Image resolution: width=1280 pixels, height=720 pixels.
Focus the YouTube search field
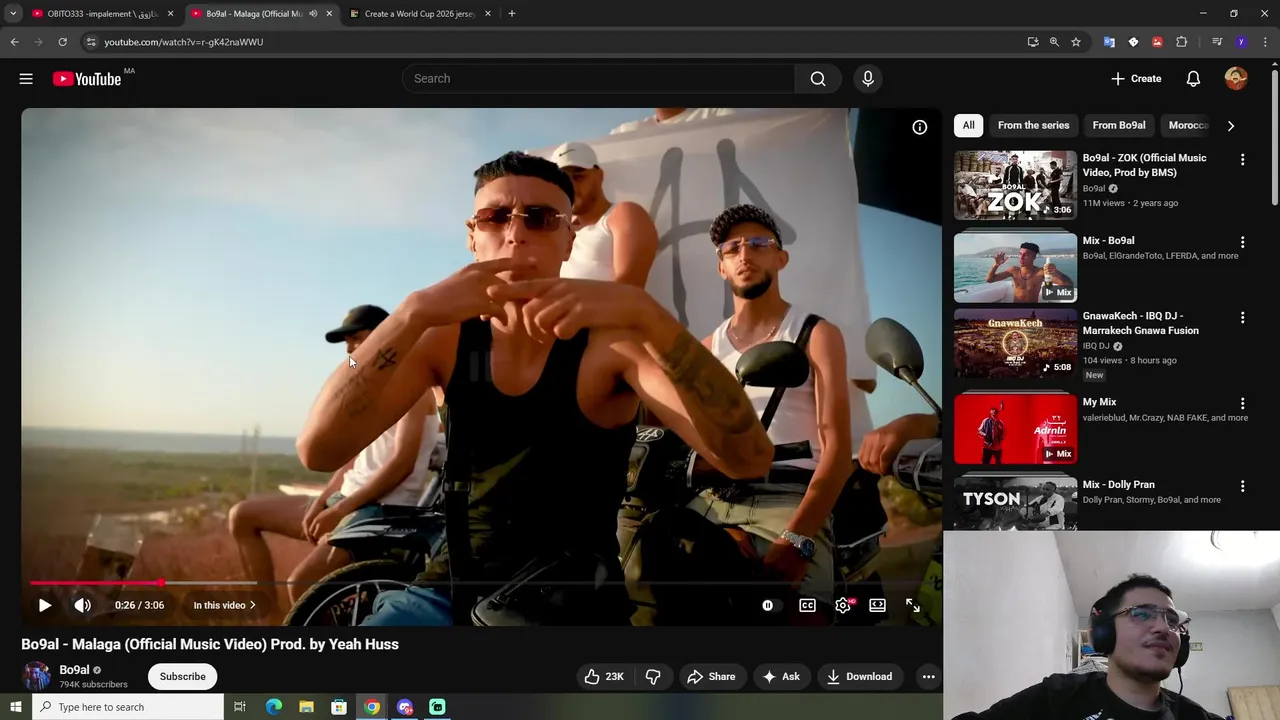(x=598, y=78)
